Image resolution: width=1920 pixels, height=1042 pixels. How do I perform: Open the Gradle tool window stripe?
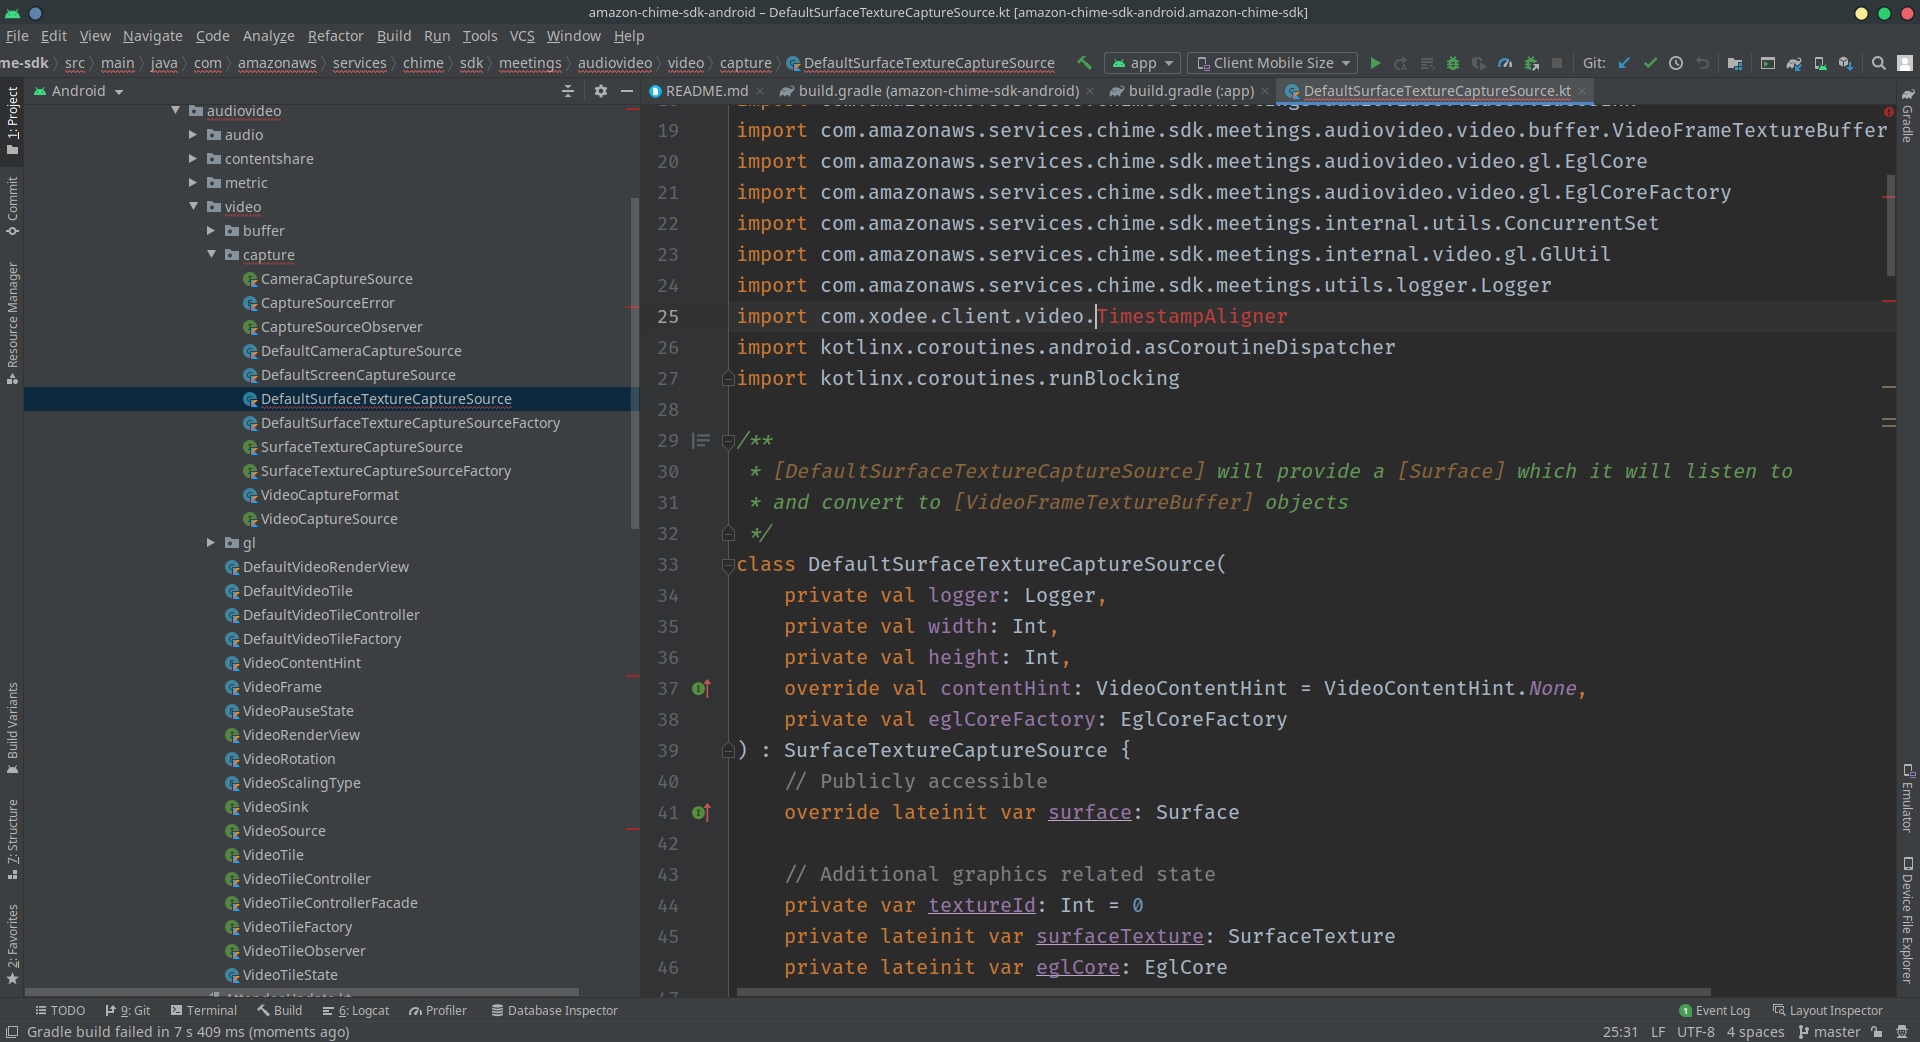point(1908,117)
